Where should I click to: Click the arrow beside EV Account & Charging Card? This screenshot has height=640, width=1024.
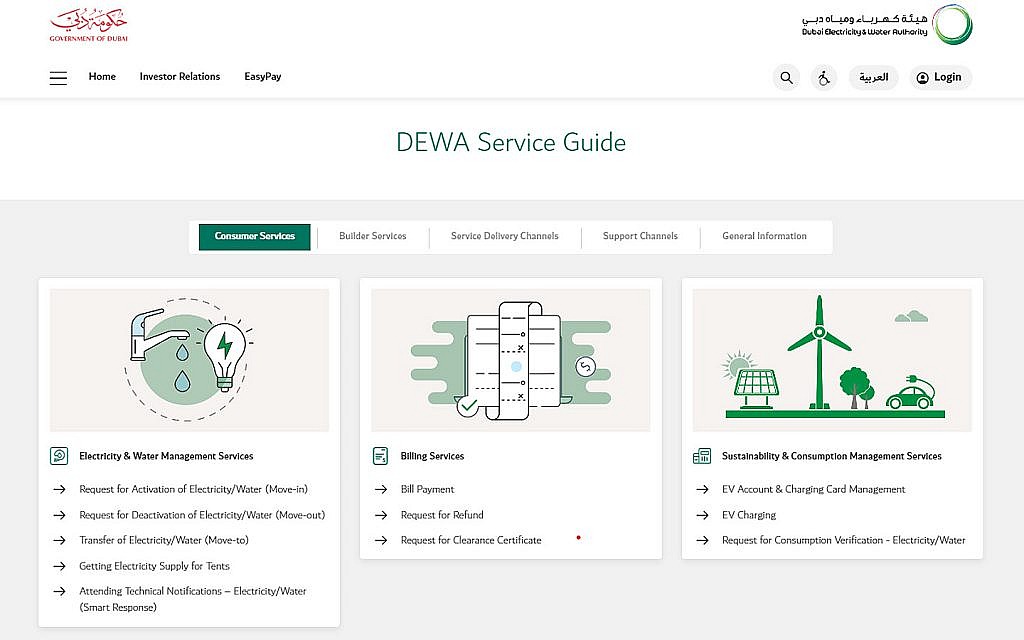[702, 489]
